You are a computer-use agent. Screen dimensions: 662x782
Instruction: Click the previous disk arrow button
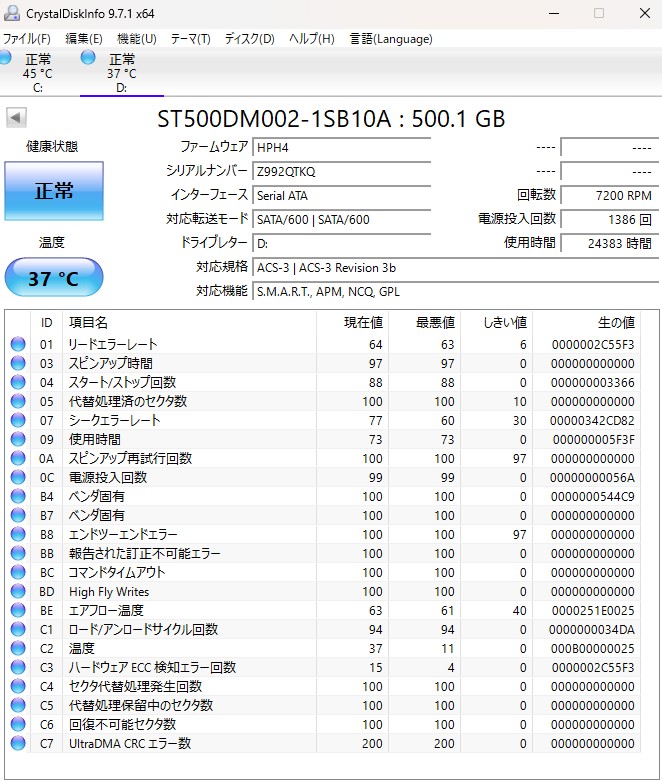tap(16, 118)
